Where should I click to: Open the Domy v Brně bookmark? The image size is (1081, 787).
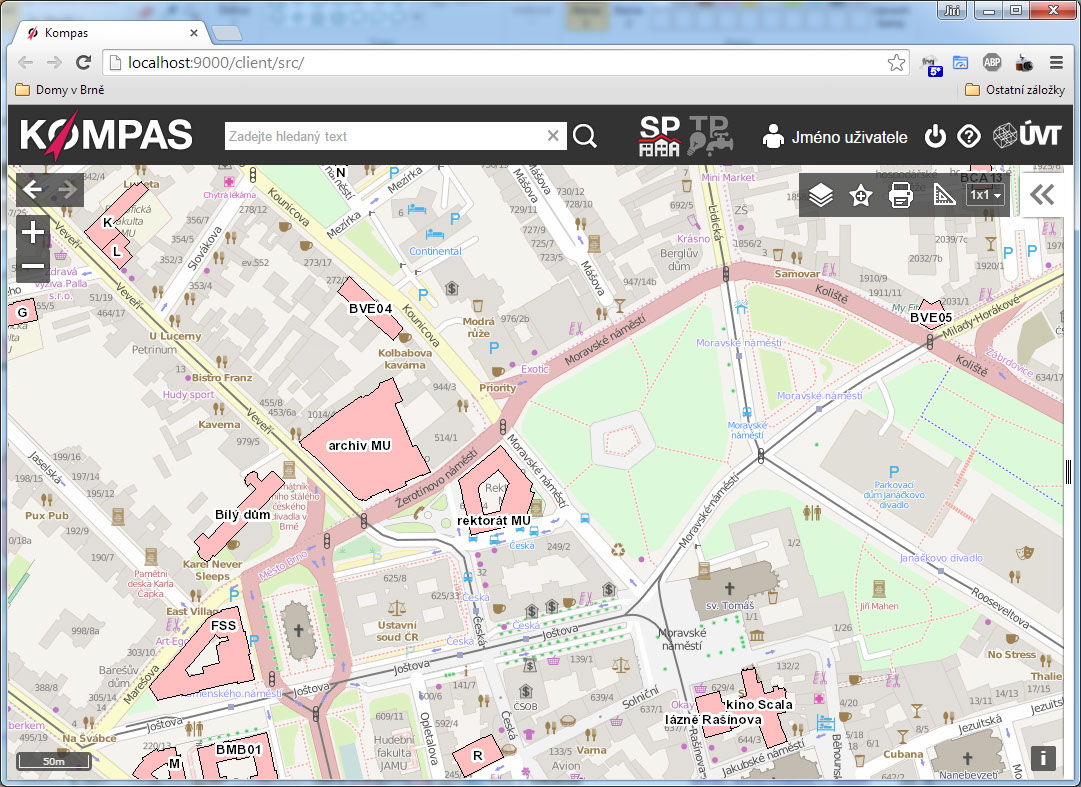(x=61, y=90)
